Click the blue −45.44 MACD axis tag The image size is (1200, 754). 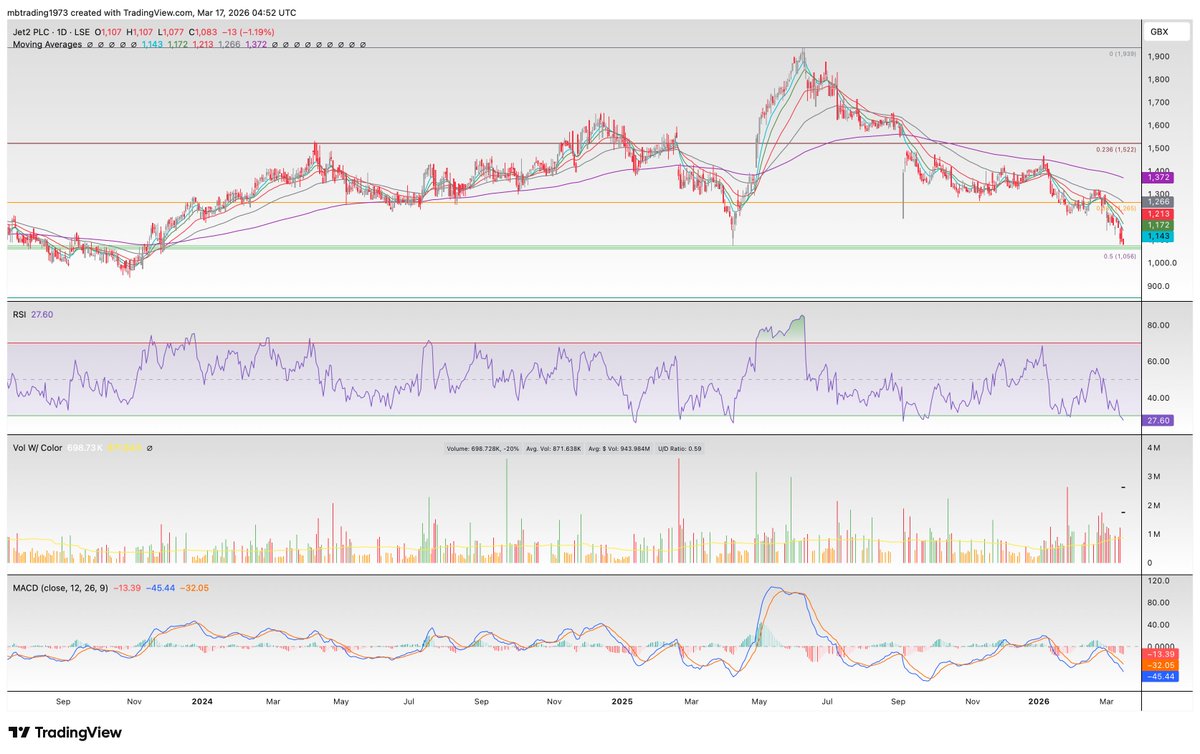[1161, 677]
